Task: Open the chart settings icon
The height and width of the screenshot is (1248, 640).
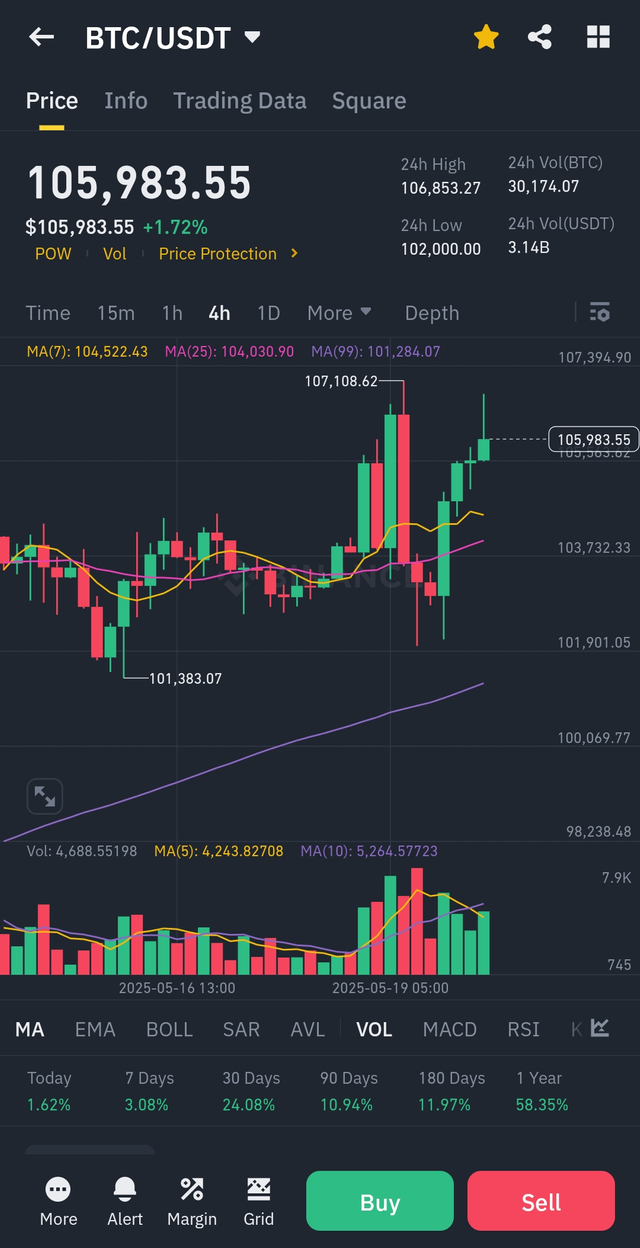Action: click(600, 313)
